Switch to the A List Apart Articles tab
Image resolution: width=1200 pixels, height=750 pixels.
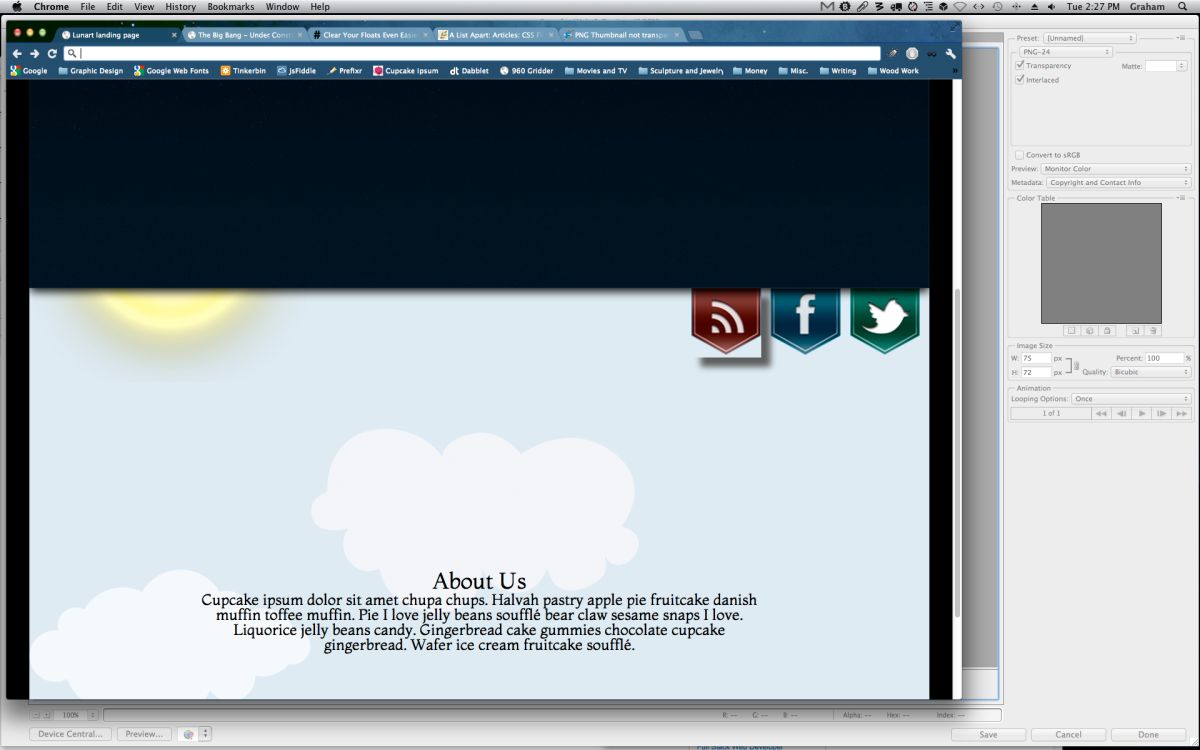pos(494,35)
